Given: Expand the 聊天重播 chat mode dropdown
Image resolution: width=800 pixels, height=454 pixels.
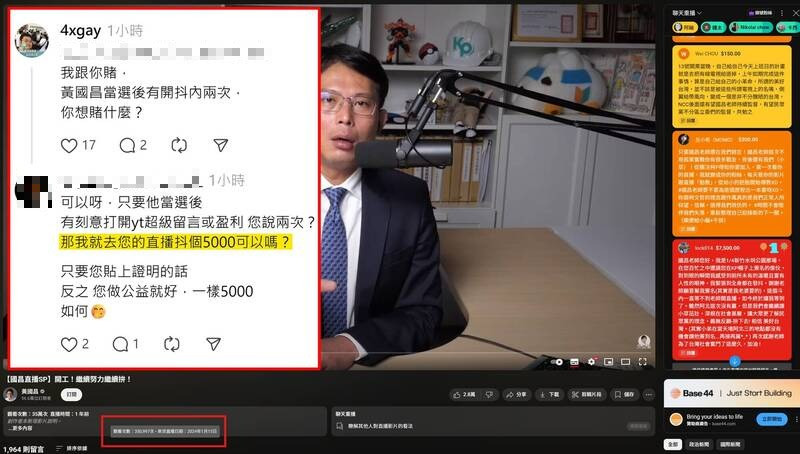Looking at the screenshot, I should (687, 12).
